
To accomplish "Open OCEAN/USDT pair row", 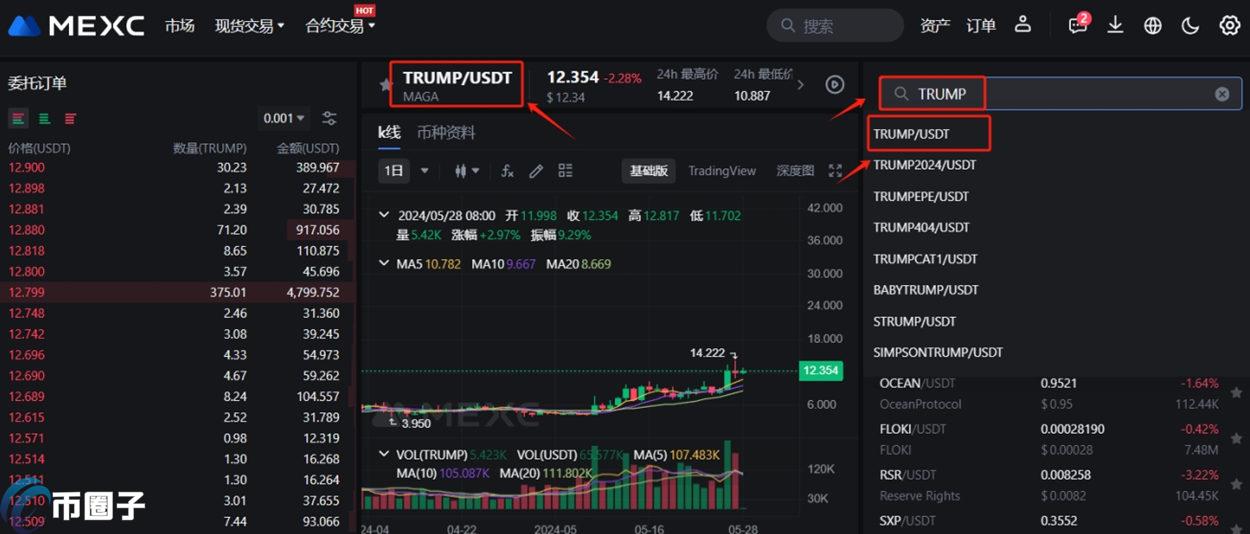I will pyautogui.click(x=1055, y=393).
